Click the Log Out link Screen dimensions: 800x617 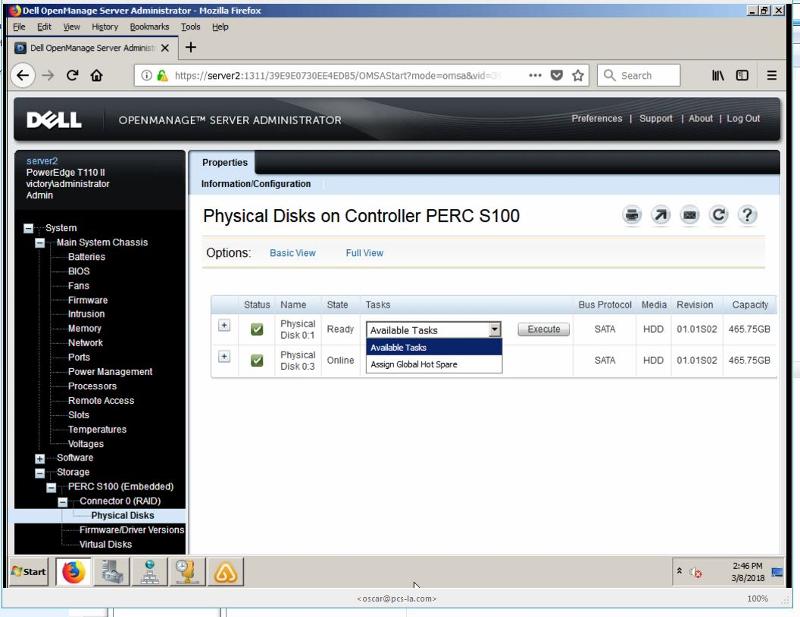pyautogui.click(x=743, y=118)
